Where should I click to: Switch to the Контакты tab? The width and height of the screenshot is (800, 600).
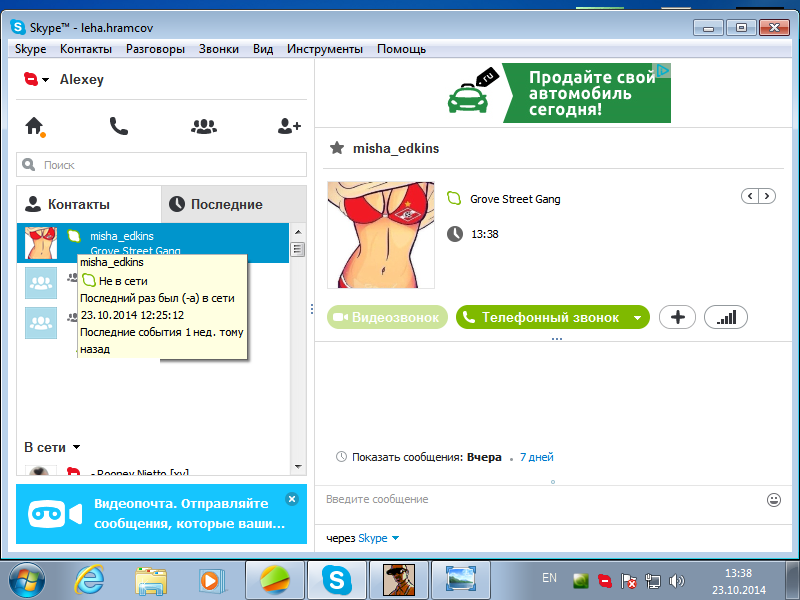[x=89, y=204]
